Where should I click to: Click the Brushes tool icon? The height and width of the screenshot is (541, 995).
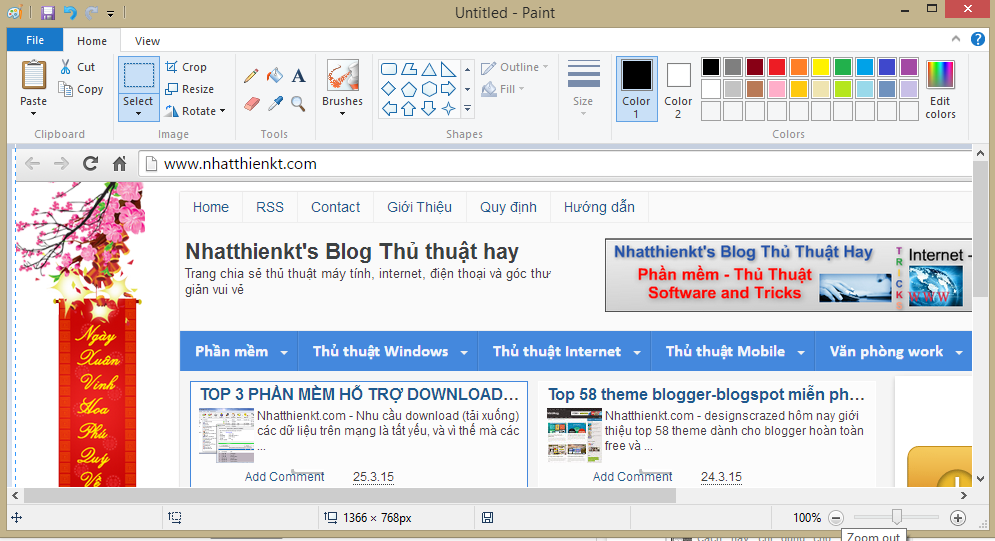coord(343,75)
